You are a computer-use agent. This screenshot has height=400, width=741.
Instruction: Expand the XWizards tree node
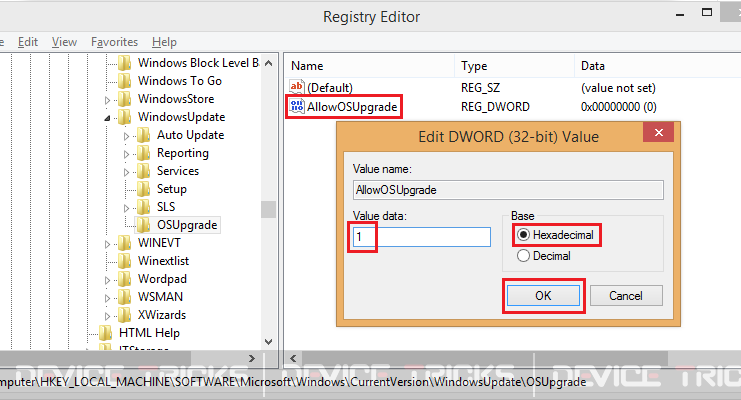pos(107,316)
